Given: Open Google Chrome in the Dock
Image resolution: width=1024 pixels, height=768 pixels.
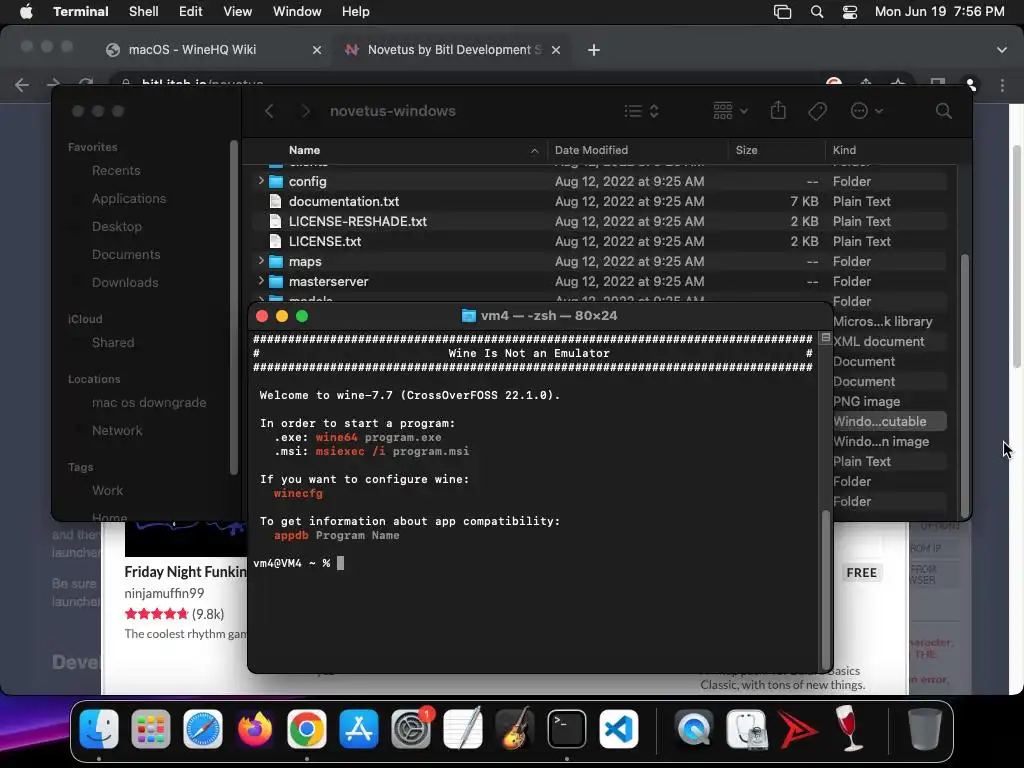Looking at the screenshot, I should tap(306, 729).
